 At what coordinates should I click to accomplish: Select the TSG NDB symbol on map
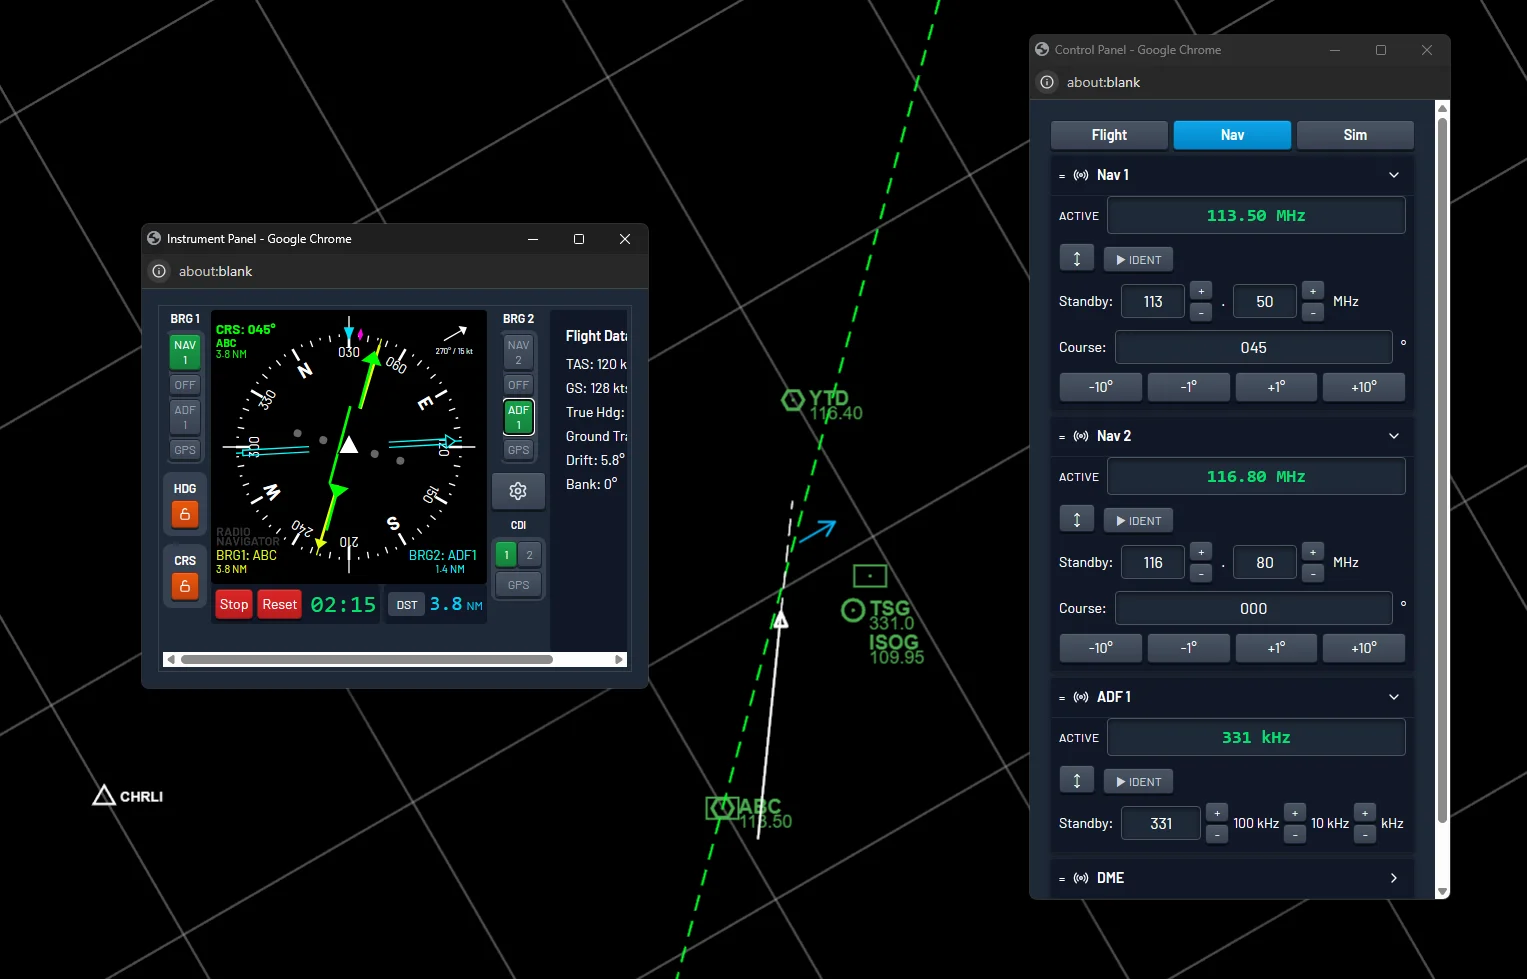coord(853,610)
